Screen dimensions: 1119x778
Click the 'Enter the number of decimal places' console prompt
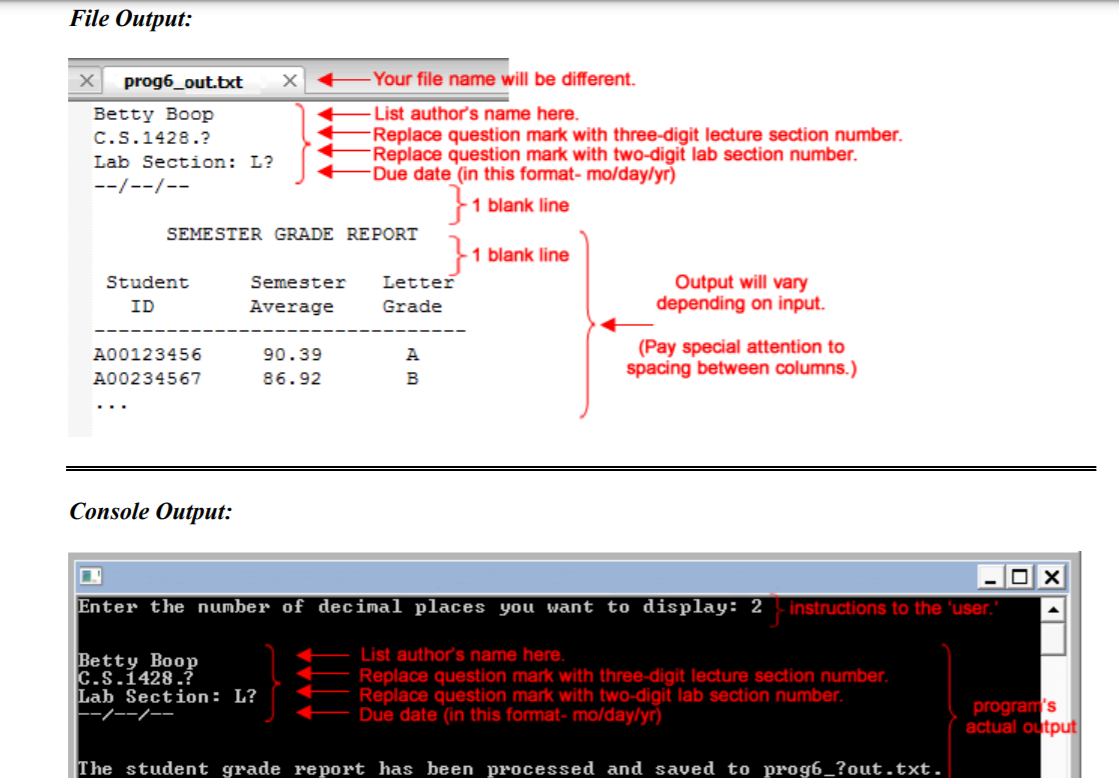click(x=420, y=607)
